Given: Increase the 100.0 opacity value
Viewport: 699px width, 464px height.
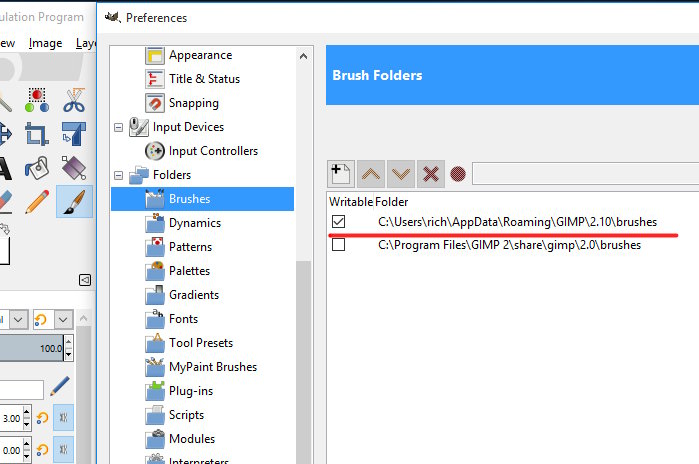Looking at the screenshot, I should coord(69,342).
